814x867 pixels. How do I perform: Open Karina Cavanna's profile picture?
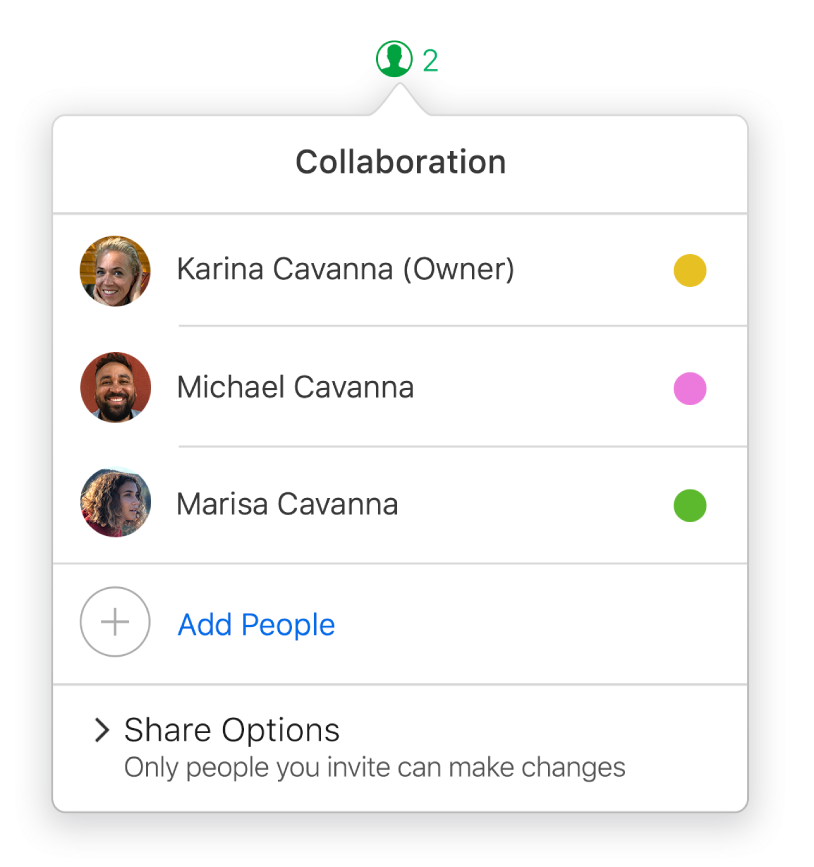[114, 270]
